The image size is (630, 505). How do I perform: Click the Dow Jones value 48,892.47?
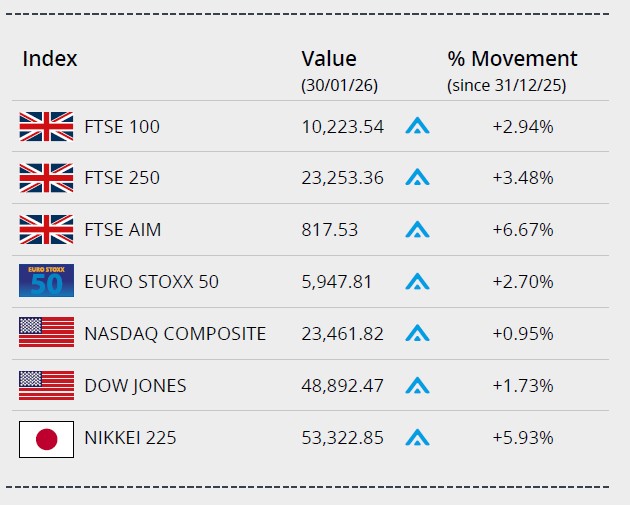[x=342, y=386]
